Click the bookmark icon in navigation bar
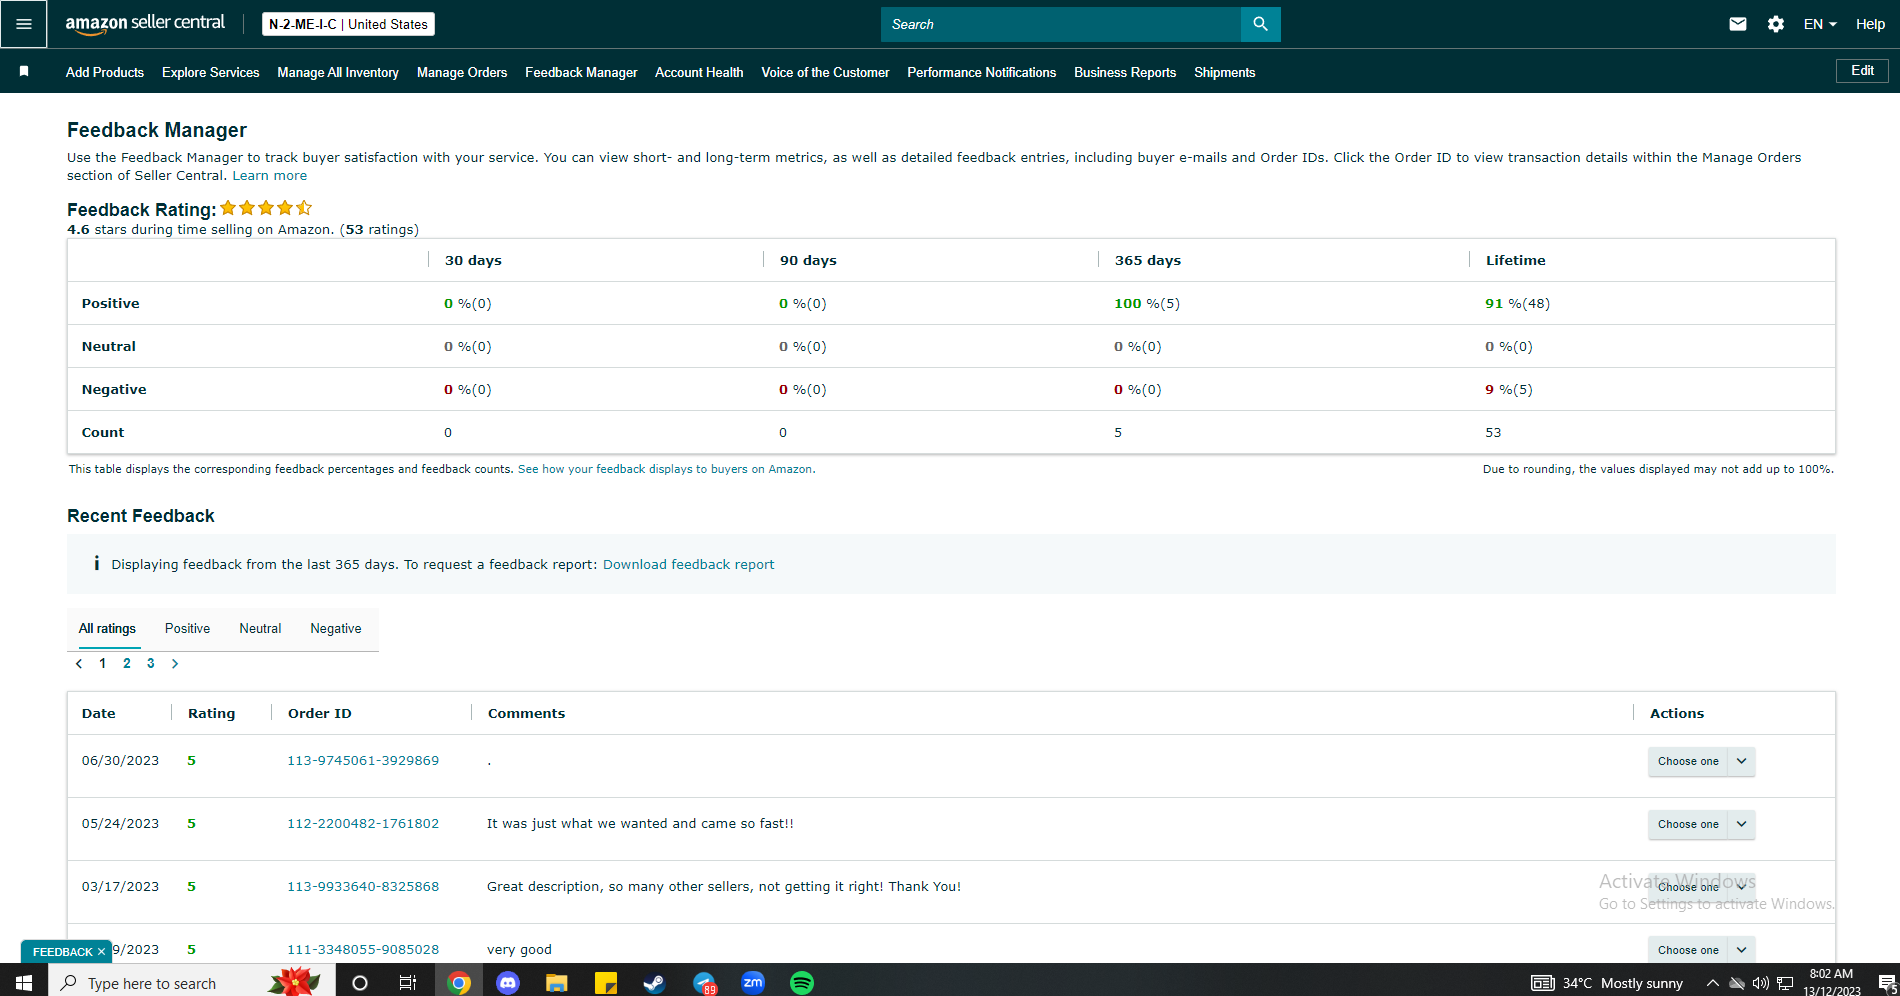Image resolution: width=1900 pixels, height=996 pixels. [x=24, y=71]
